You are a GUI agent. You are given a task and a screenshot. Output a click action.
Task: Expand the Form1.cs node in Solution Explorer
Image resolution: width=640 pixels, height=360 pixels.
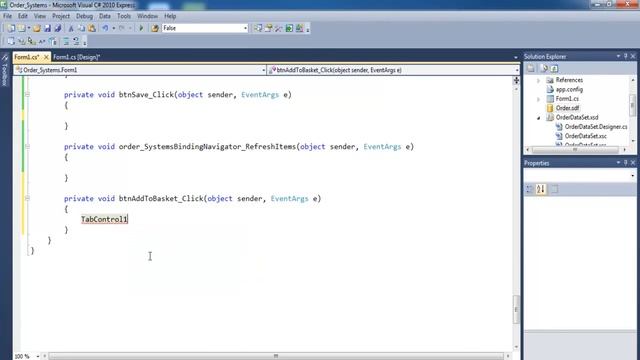click(538, 99)
